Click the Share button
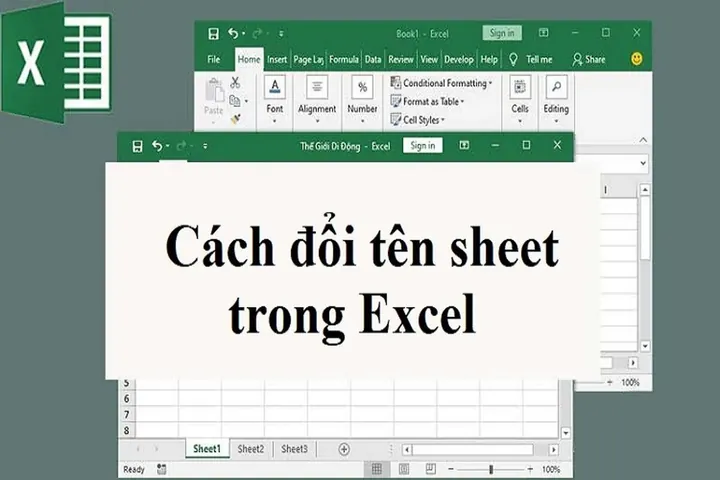This screenshot has height=480, width=720. (x=589, y=59)
